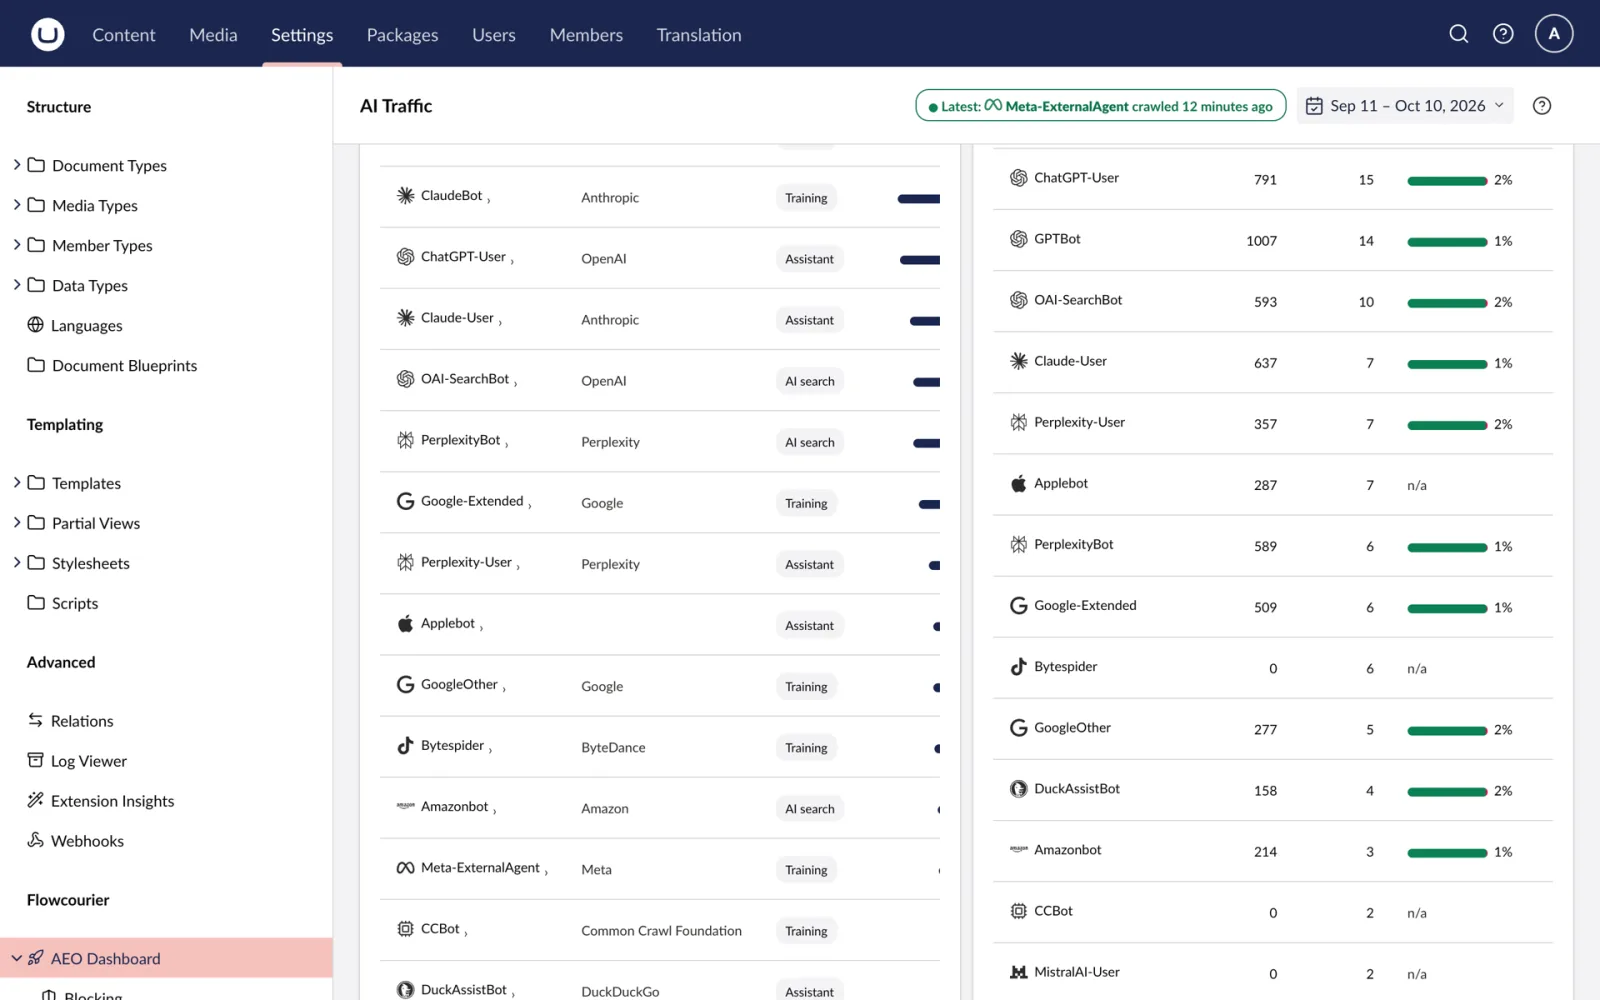
Task: Click the latest Meta-ExternalAgent crawl badge
Action: coord(1100,106)
